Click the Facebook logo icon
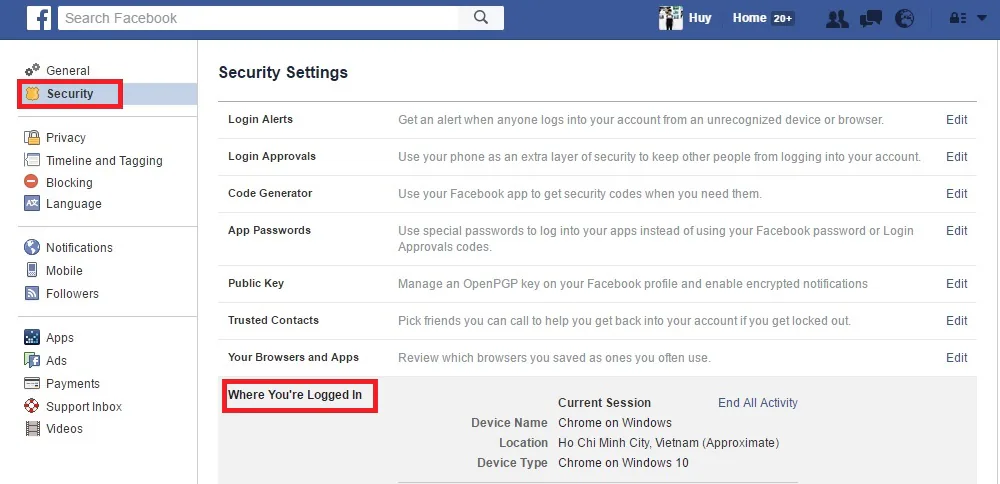1000x484 pixels. click(39, 18)
